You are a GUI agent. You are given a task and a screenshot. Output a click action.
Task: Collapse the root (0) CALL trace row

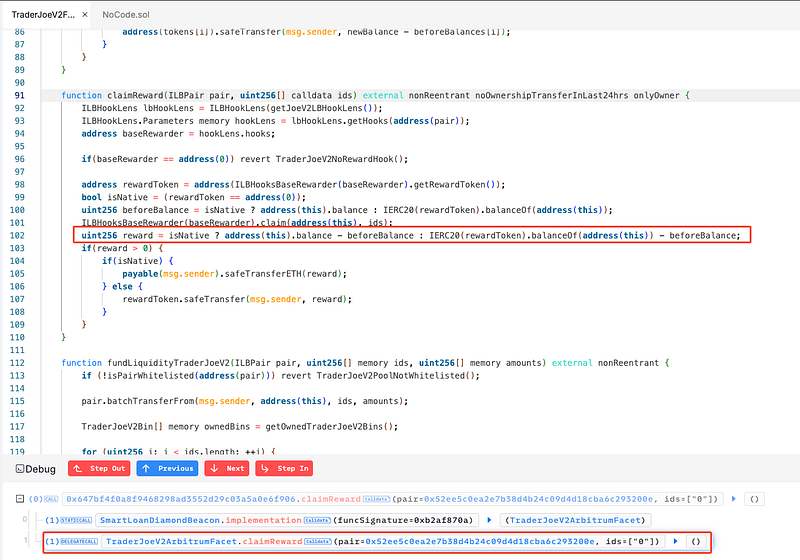(8, 499)
